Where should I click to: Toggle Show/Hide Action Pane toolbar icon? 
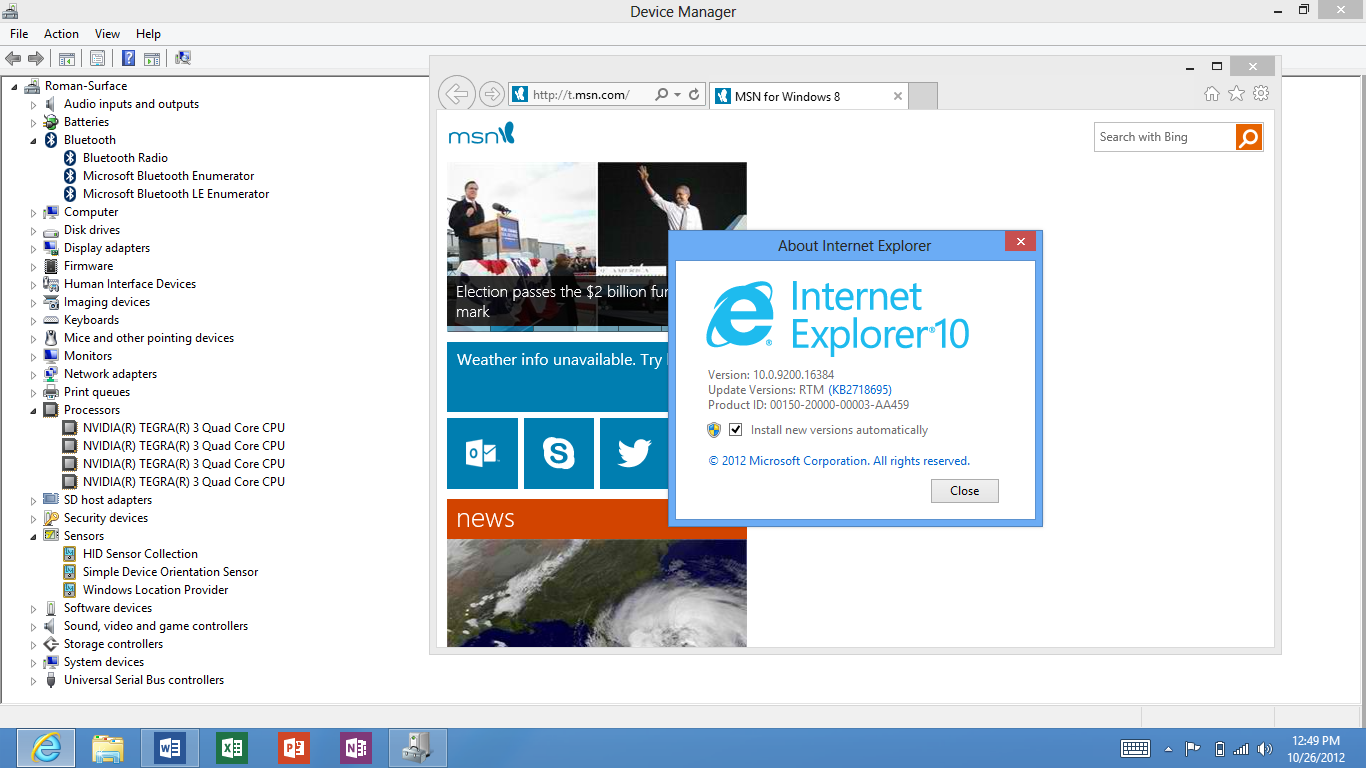coord(152,59)
